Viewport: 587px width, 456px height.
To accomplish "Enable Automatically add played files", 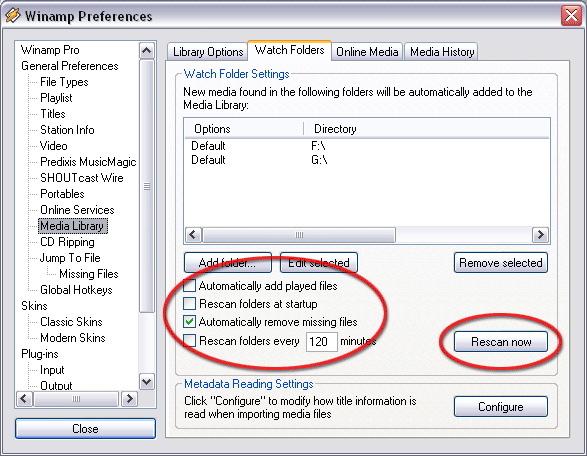I will (x=189, y=286).
